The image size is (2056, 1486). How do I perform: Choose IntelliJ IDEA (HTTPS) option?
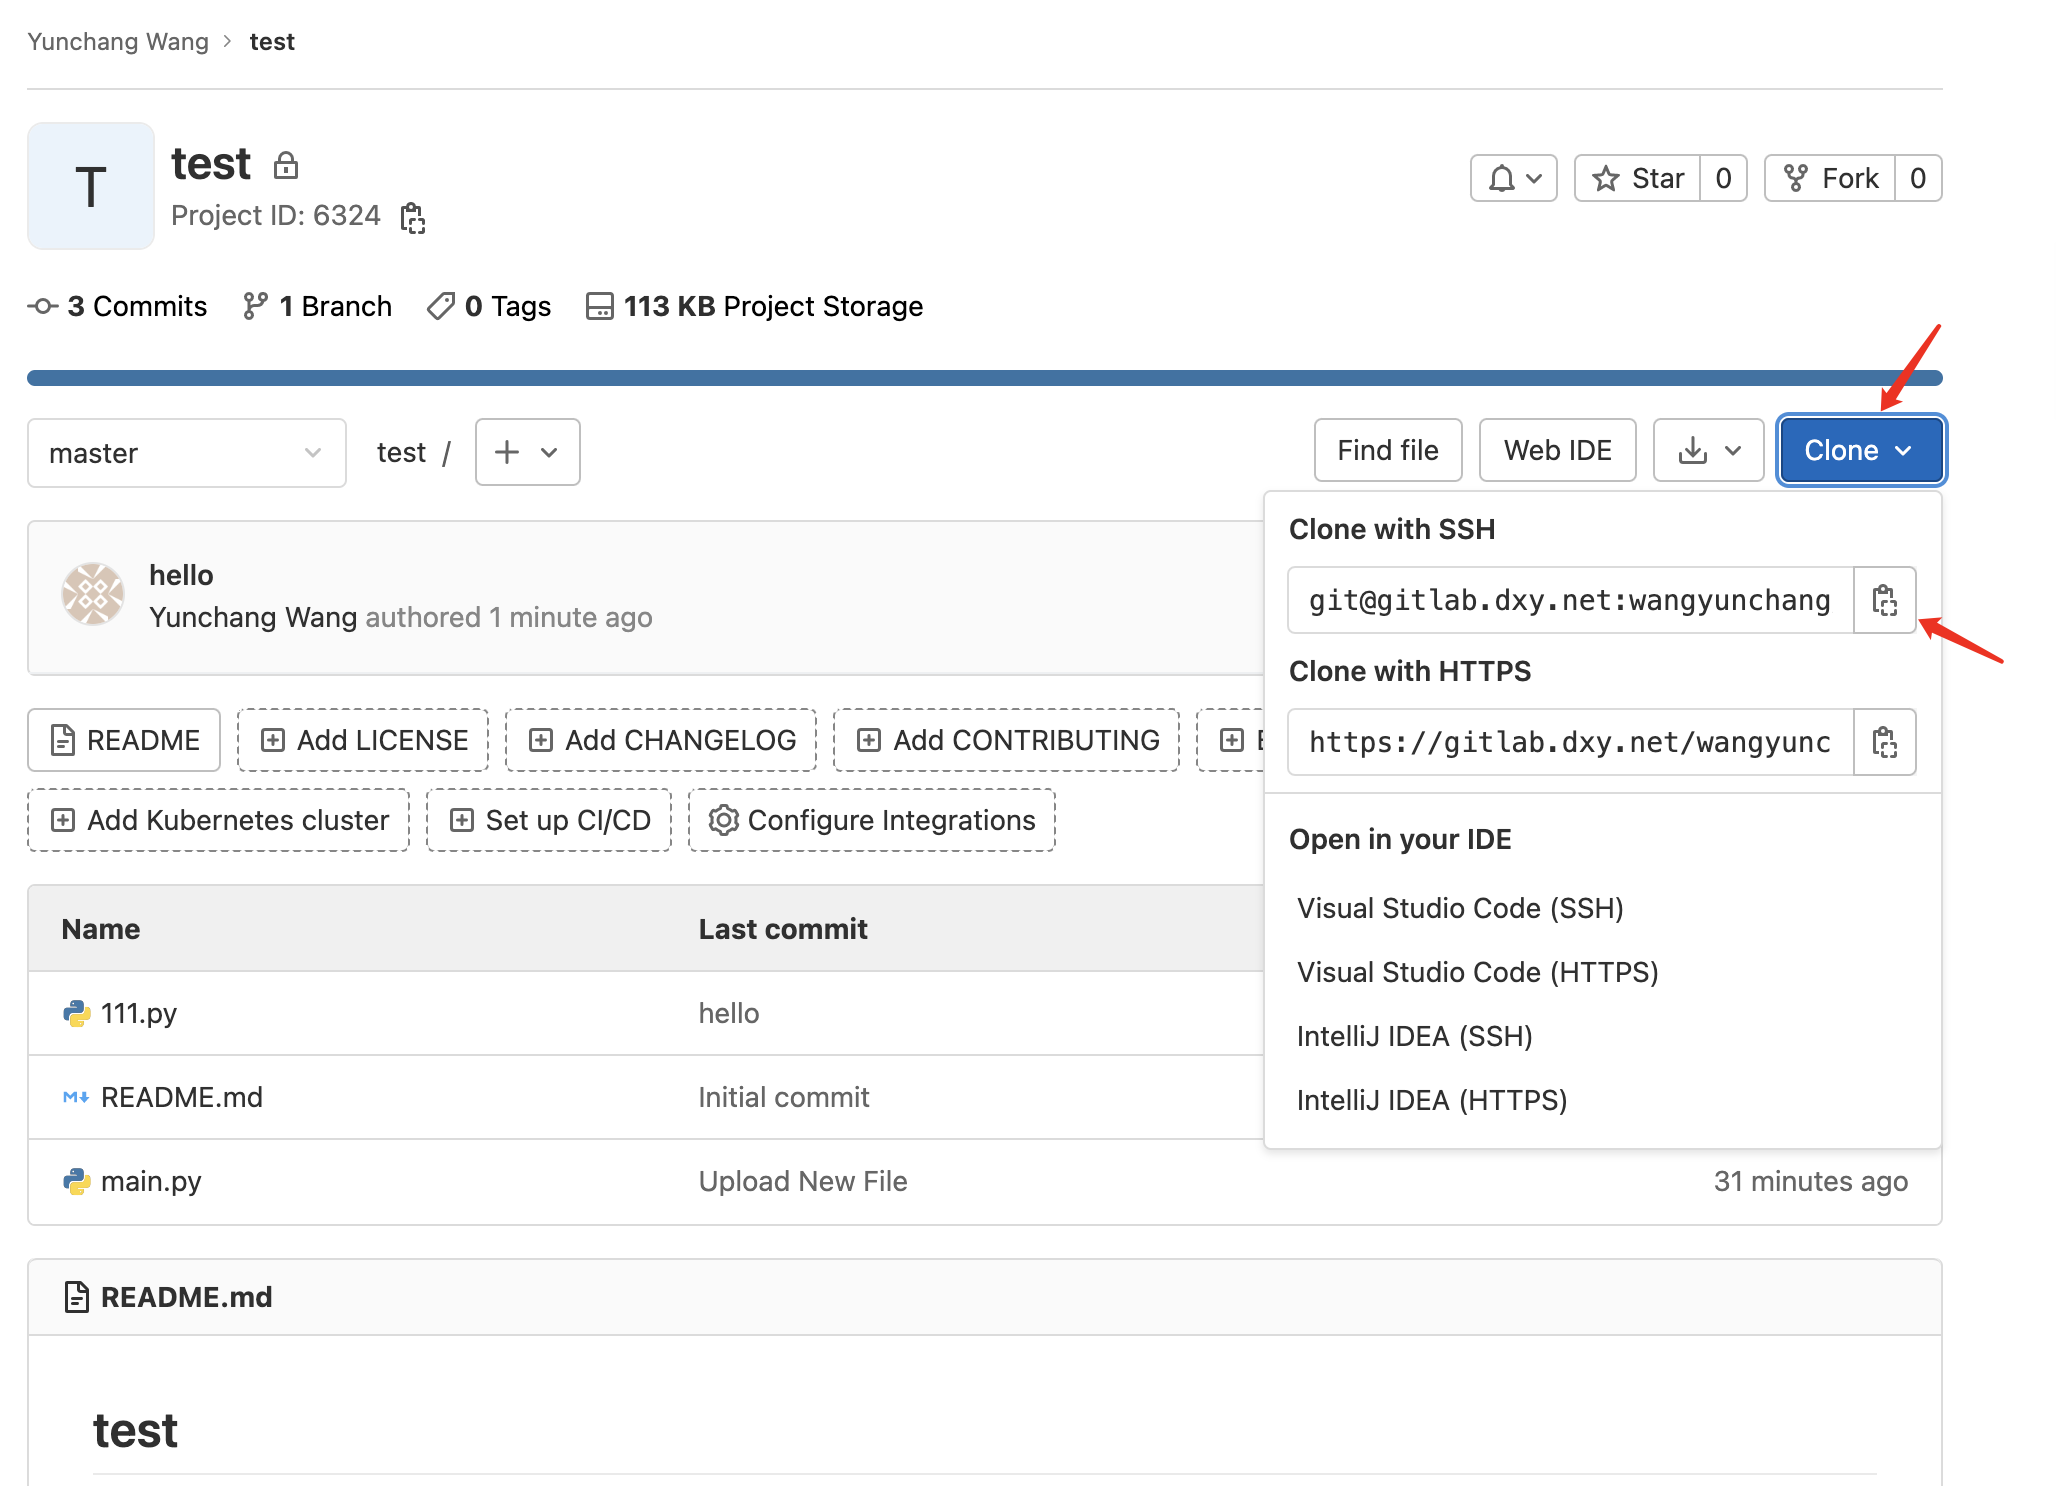click(x=1432, y=1100)
